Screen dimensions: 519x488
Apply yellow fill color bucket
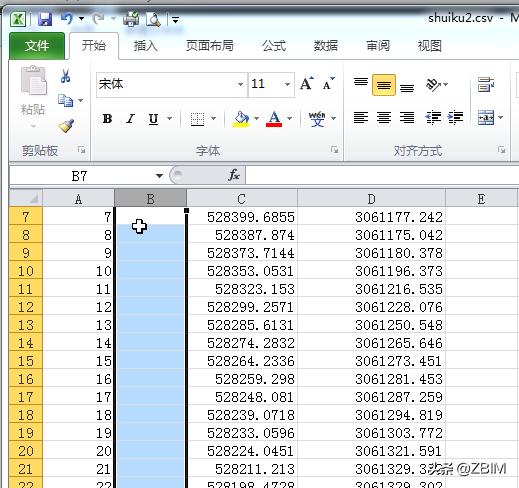[x=242, y=119]
